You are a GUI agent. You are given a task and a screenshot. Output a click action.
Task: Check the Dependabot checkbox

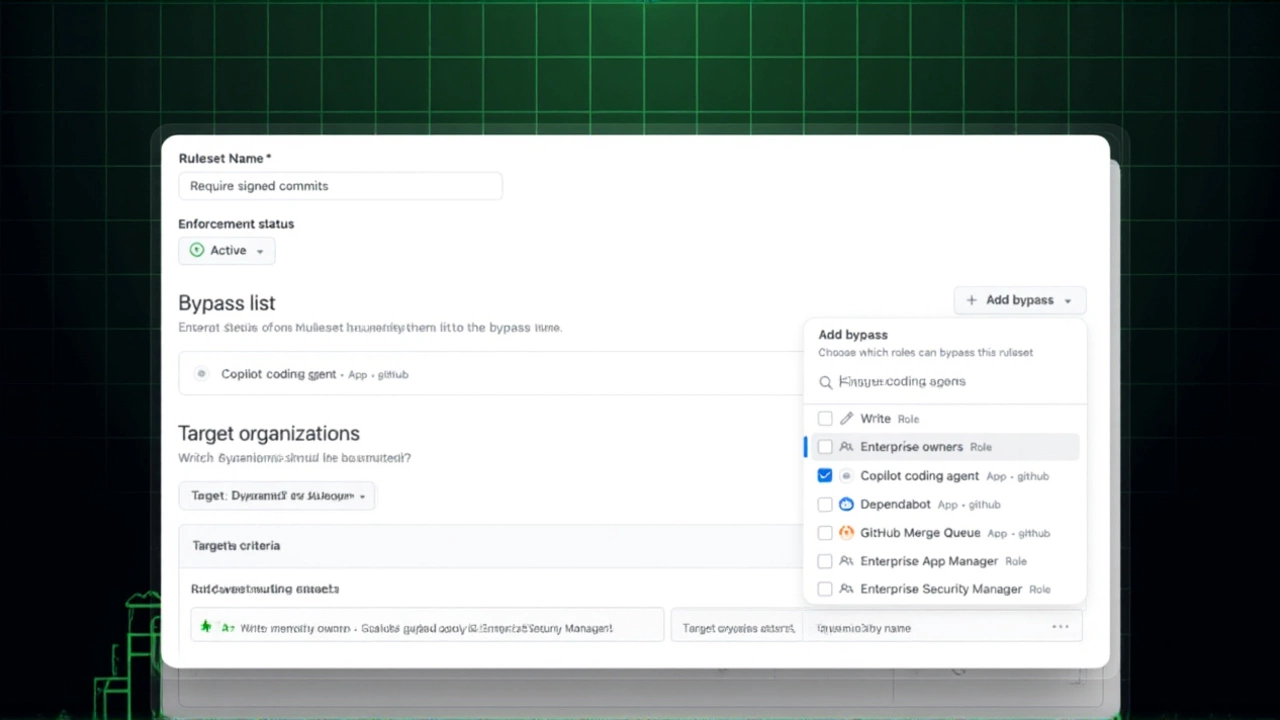click(x=824, y=504)
